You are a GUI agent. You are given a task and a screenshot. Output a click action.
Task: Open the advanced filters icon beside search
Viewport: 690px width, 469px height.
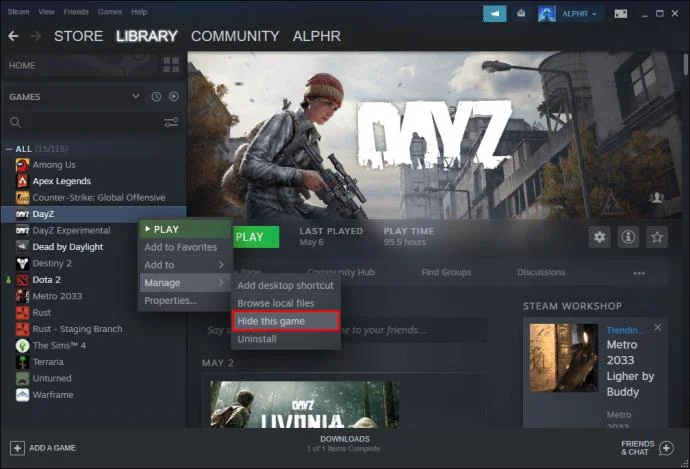pos(171,122)
